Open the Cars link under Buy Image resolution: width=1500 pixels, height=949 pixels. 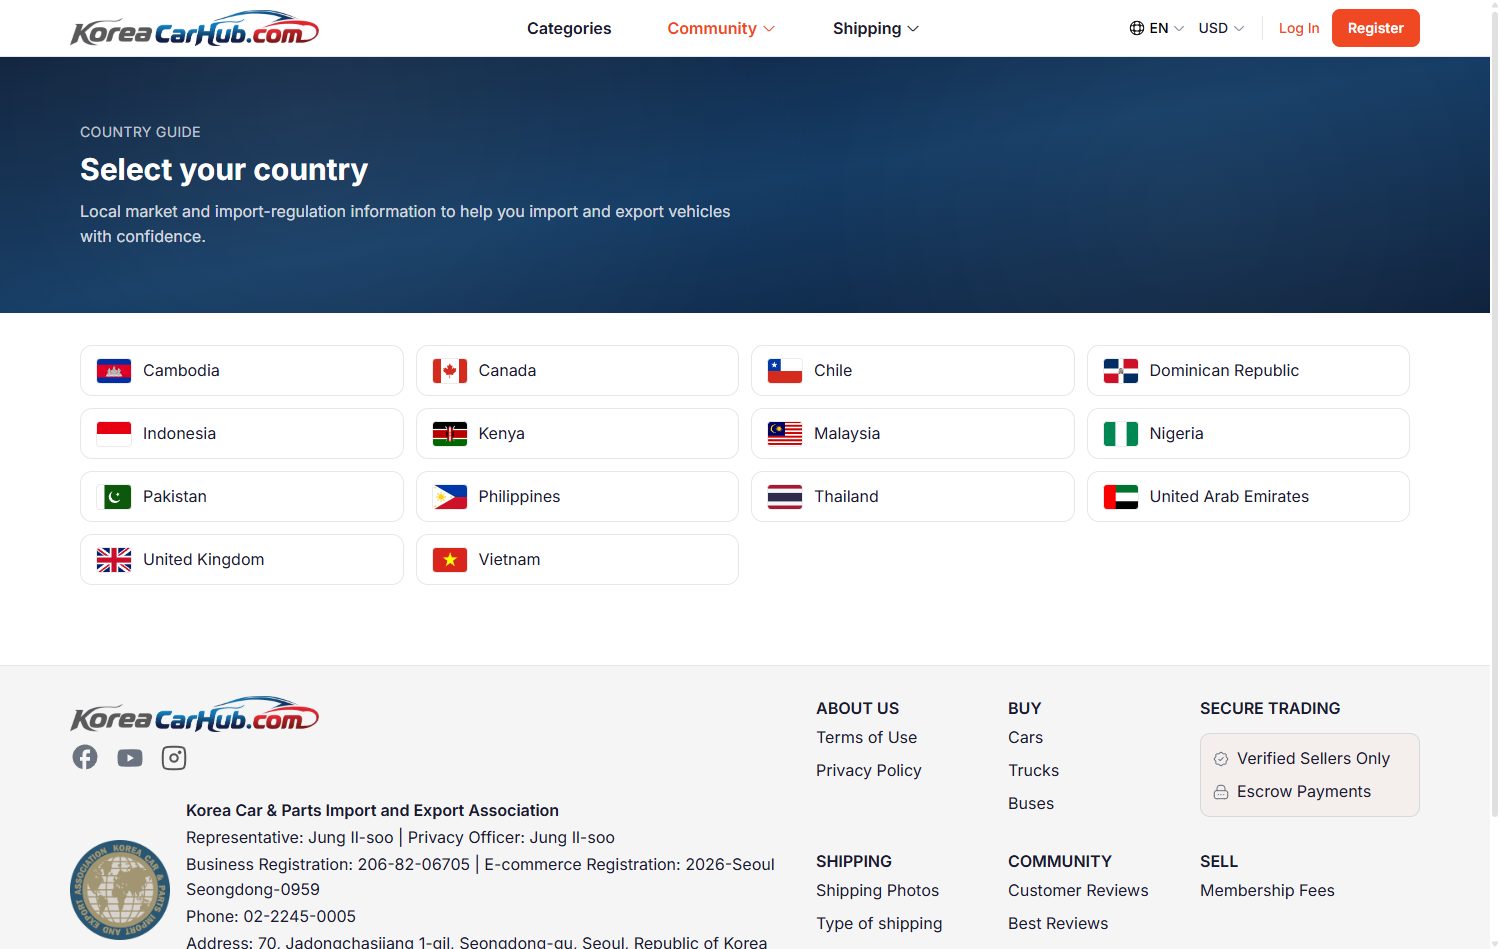point(1025,737)
